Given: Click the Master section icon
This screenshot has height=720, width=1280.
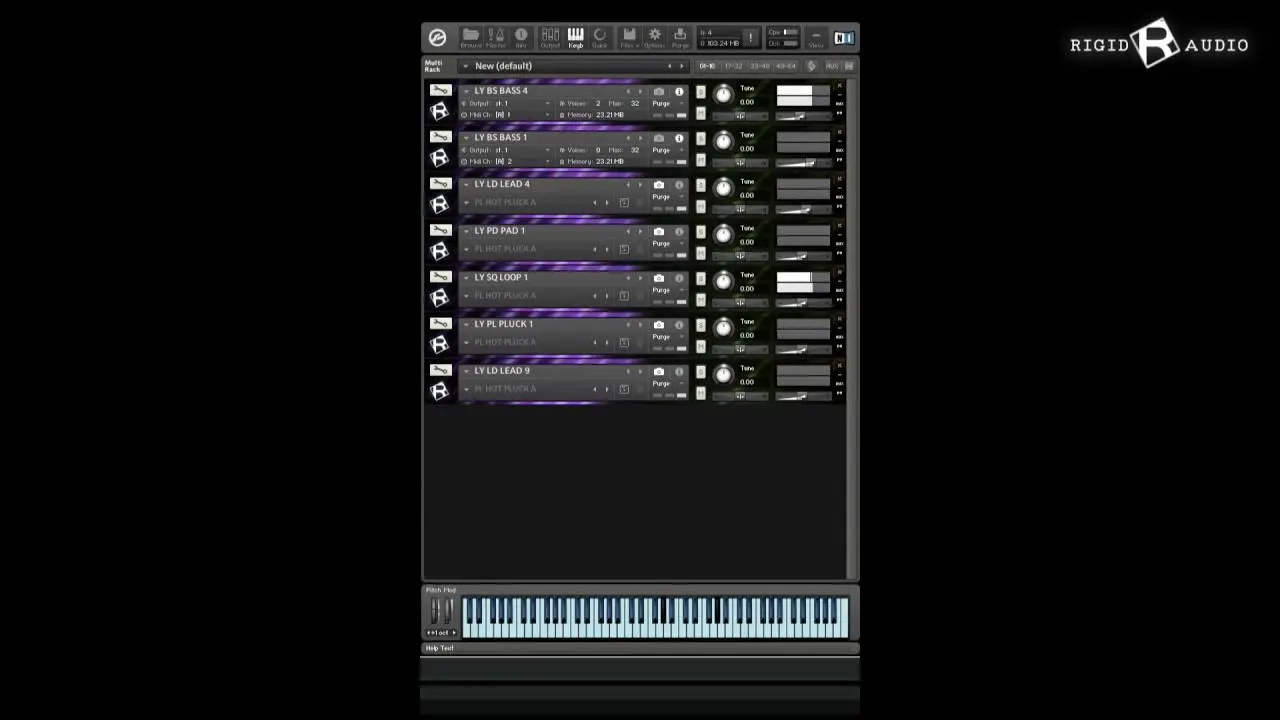Looking at the screenshot, I should click(x=496, y=37).
